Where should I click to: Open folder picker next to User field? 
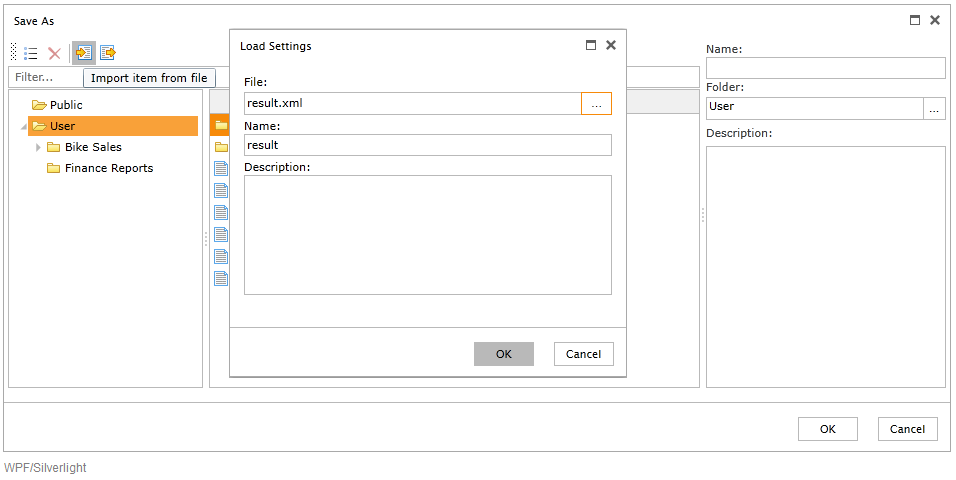pos(934,109)
